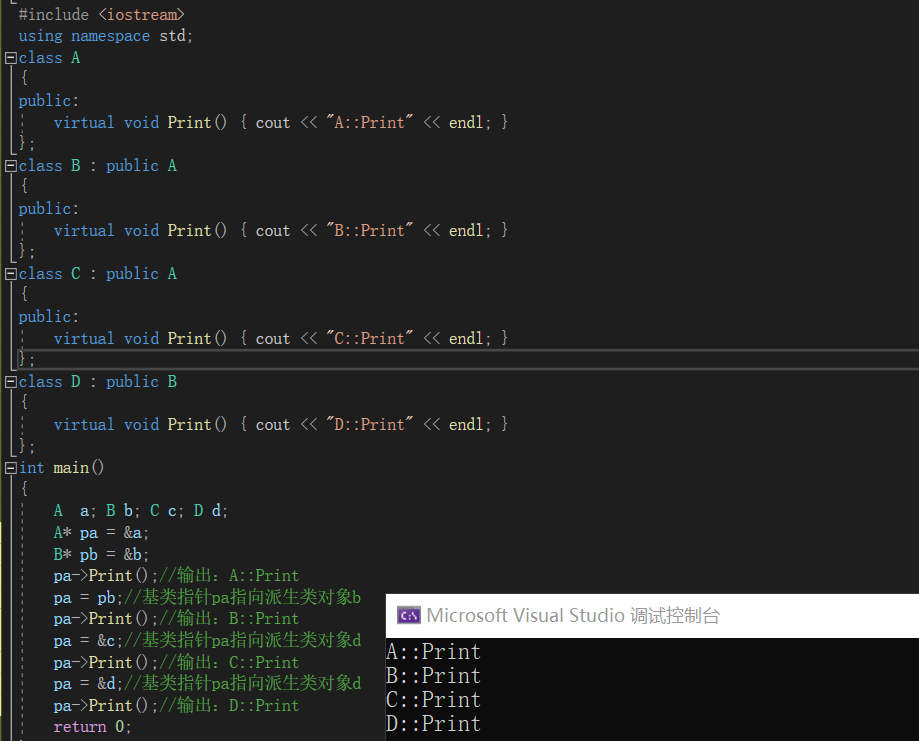Click the A a; B b; declaration line
919x741 pixels.
140,511
